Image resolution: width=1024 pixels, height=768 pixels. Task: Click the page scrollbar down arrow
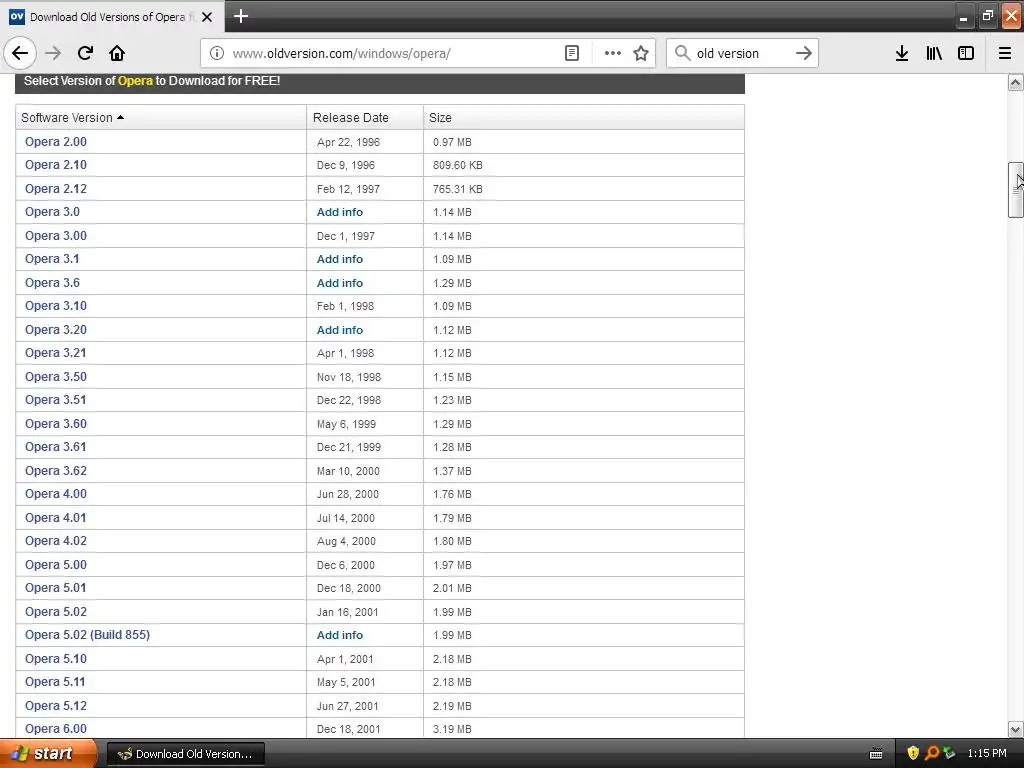1016,729
